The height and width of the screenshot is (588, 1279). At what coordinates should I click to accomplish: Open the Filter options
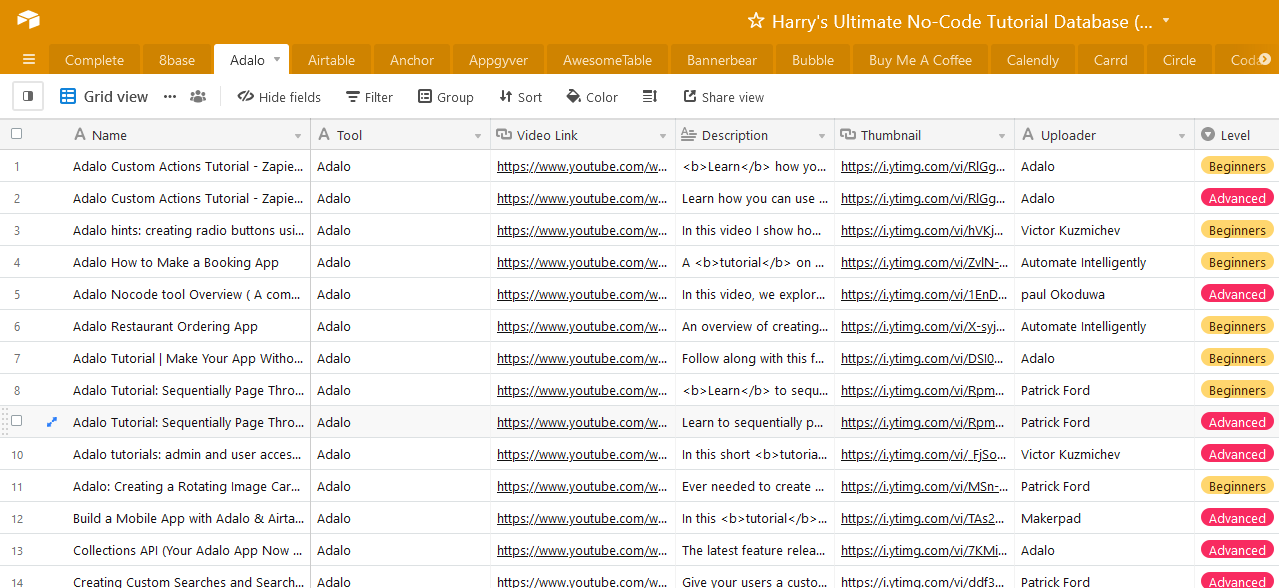click(x=369, y=97)
